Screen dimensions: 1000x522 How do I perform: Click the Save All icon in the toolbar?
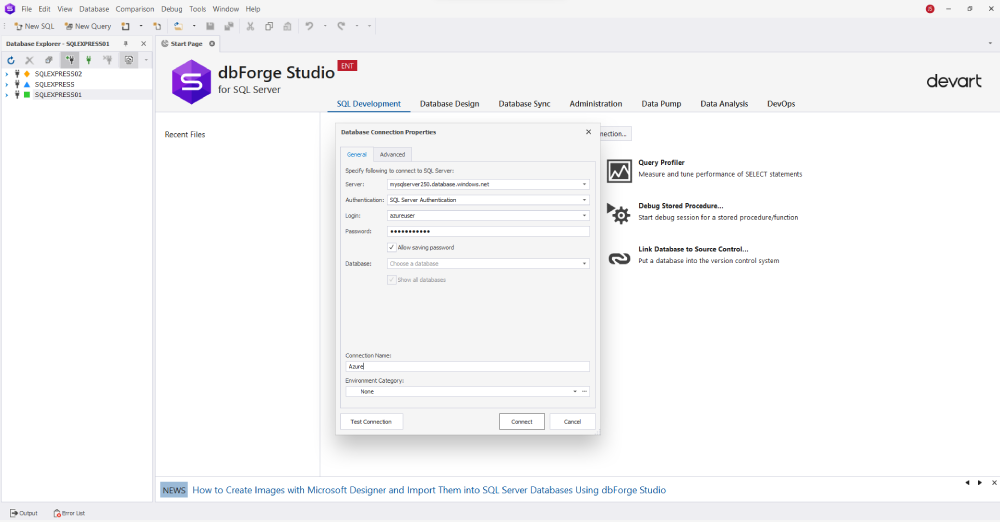228,26
